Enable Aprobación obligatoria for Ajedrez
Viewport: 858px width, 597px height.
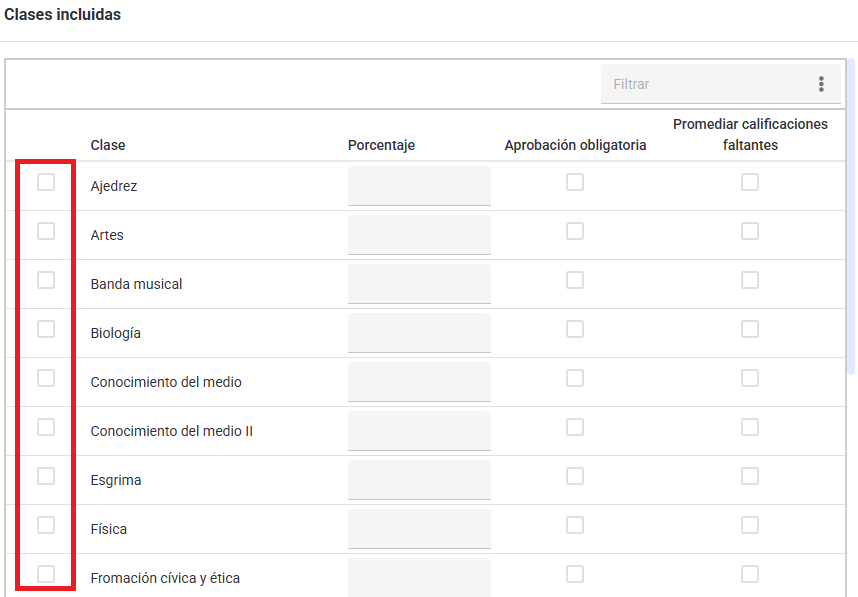[x=575, y=182]
